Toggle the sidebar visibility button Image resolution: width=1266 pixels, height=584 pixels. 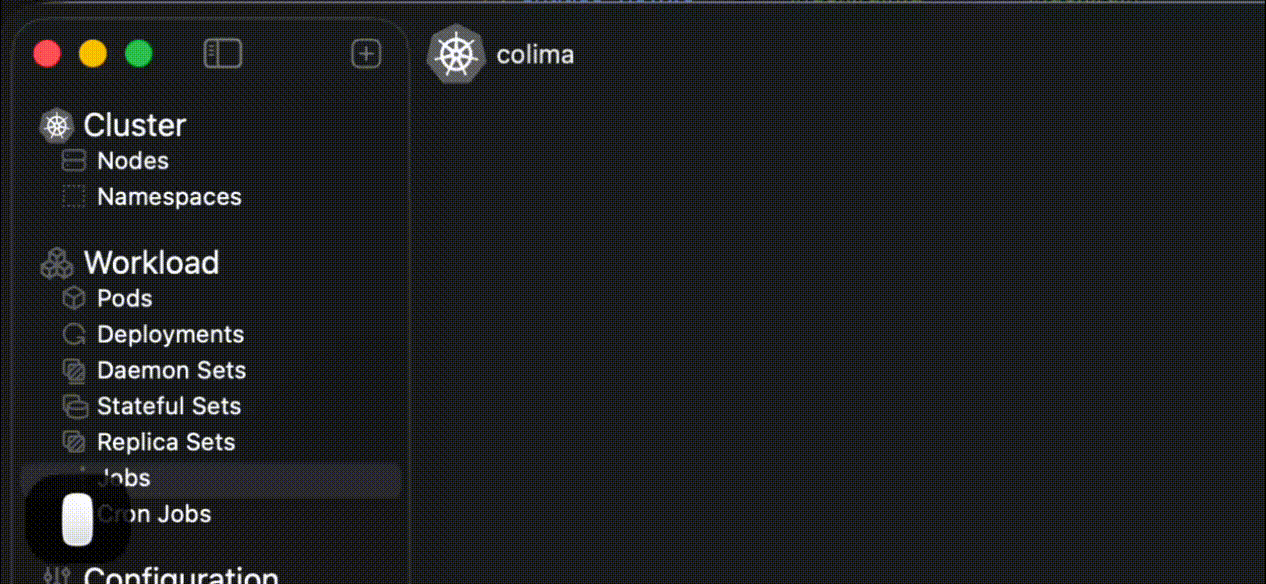(x=222, y=54)
